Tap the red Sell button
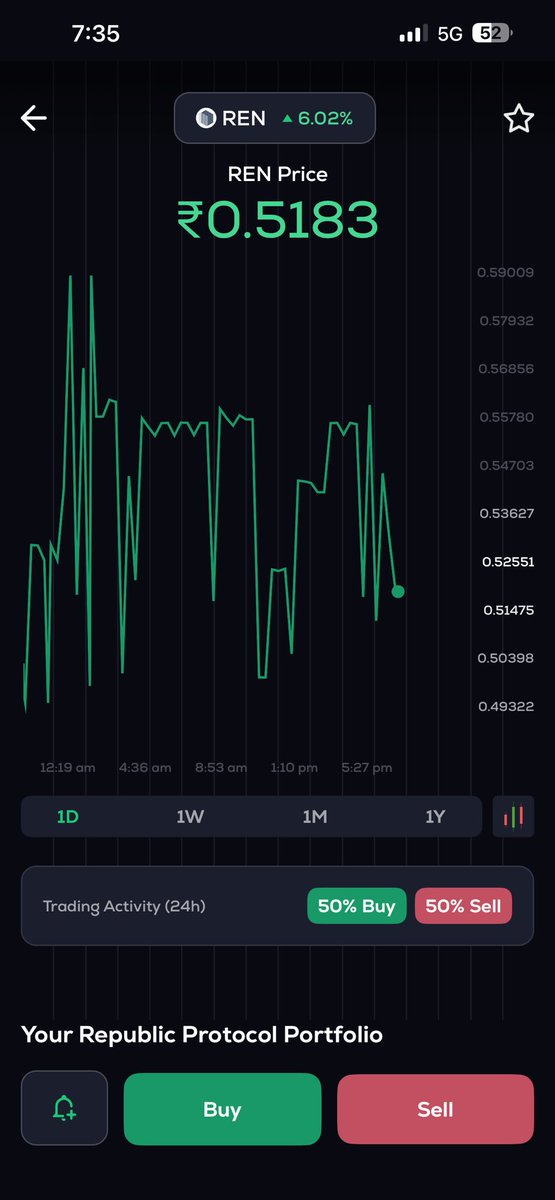The image size is (555, 1200). (435, 1109)
